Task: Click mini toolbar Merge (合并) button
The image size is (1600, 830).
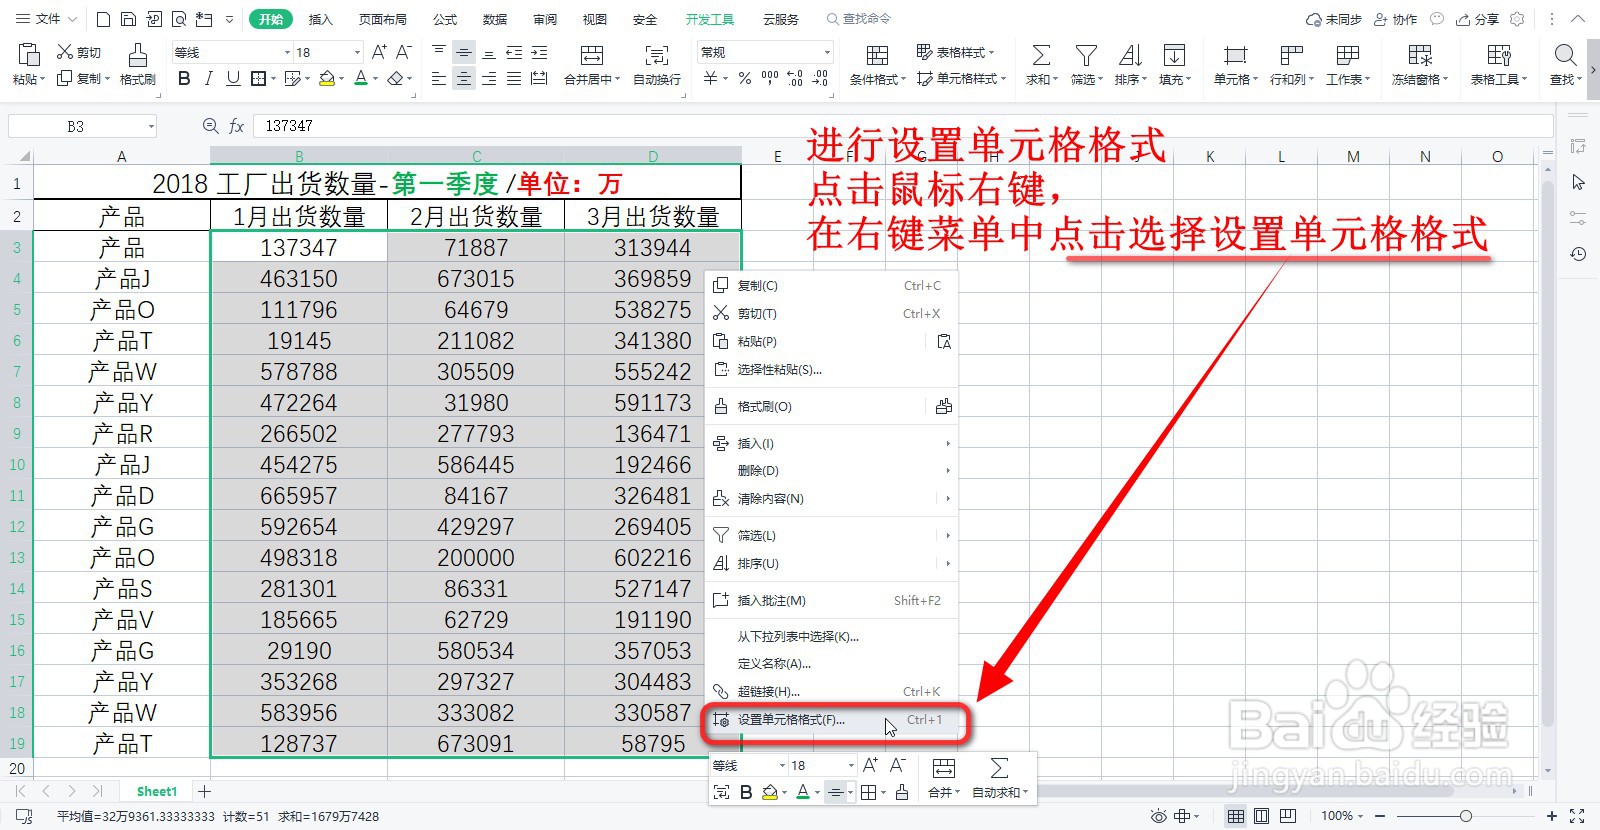Action: [x=943, y=778]
